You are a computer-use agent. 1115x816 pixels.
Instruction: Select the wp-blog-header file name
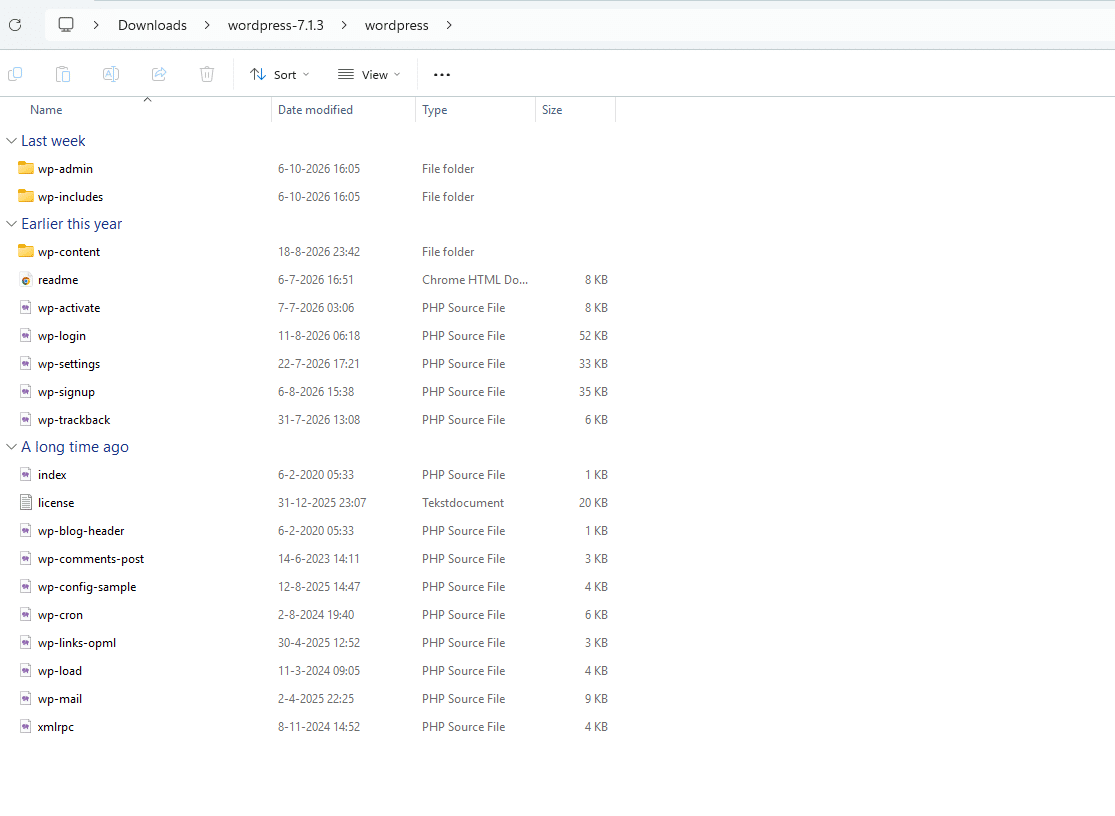81,531
